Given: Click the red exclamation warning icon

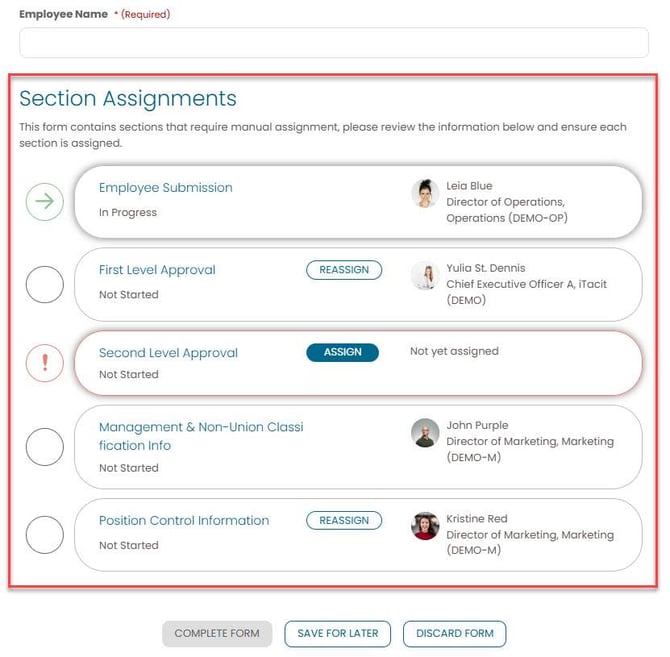Looking at the screenshot, I should 44,361.
